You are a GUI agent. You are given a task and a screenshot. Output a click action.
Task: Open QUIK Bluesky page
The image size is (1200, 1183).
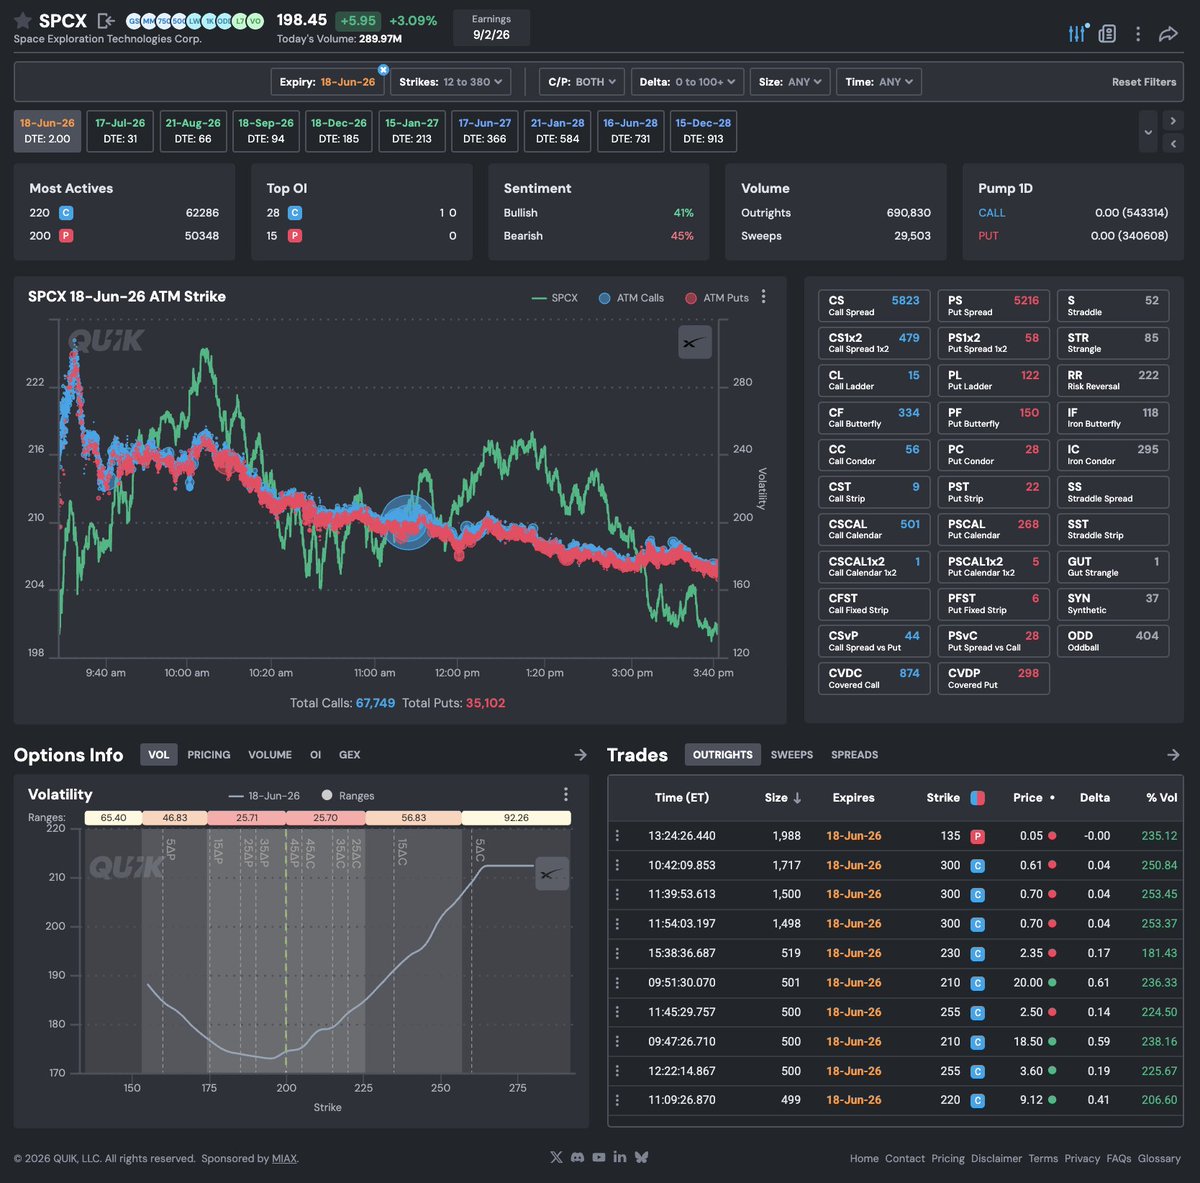[641, 1157]
